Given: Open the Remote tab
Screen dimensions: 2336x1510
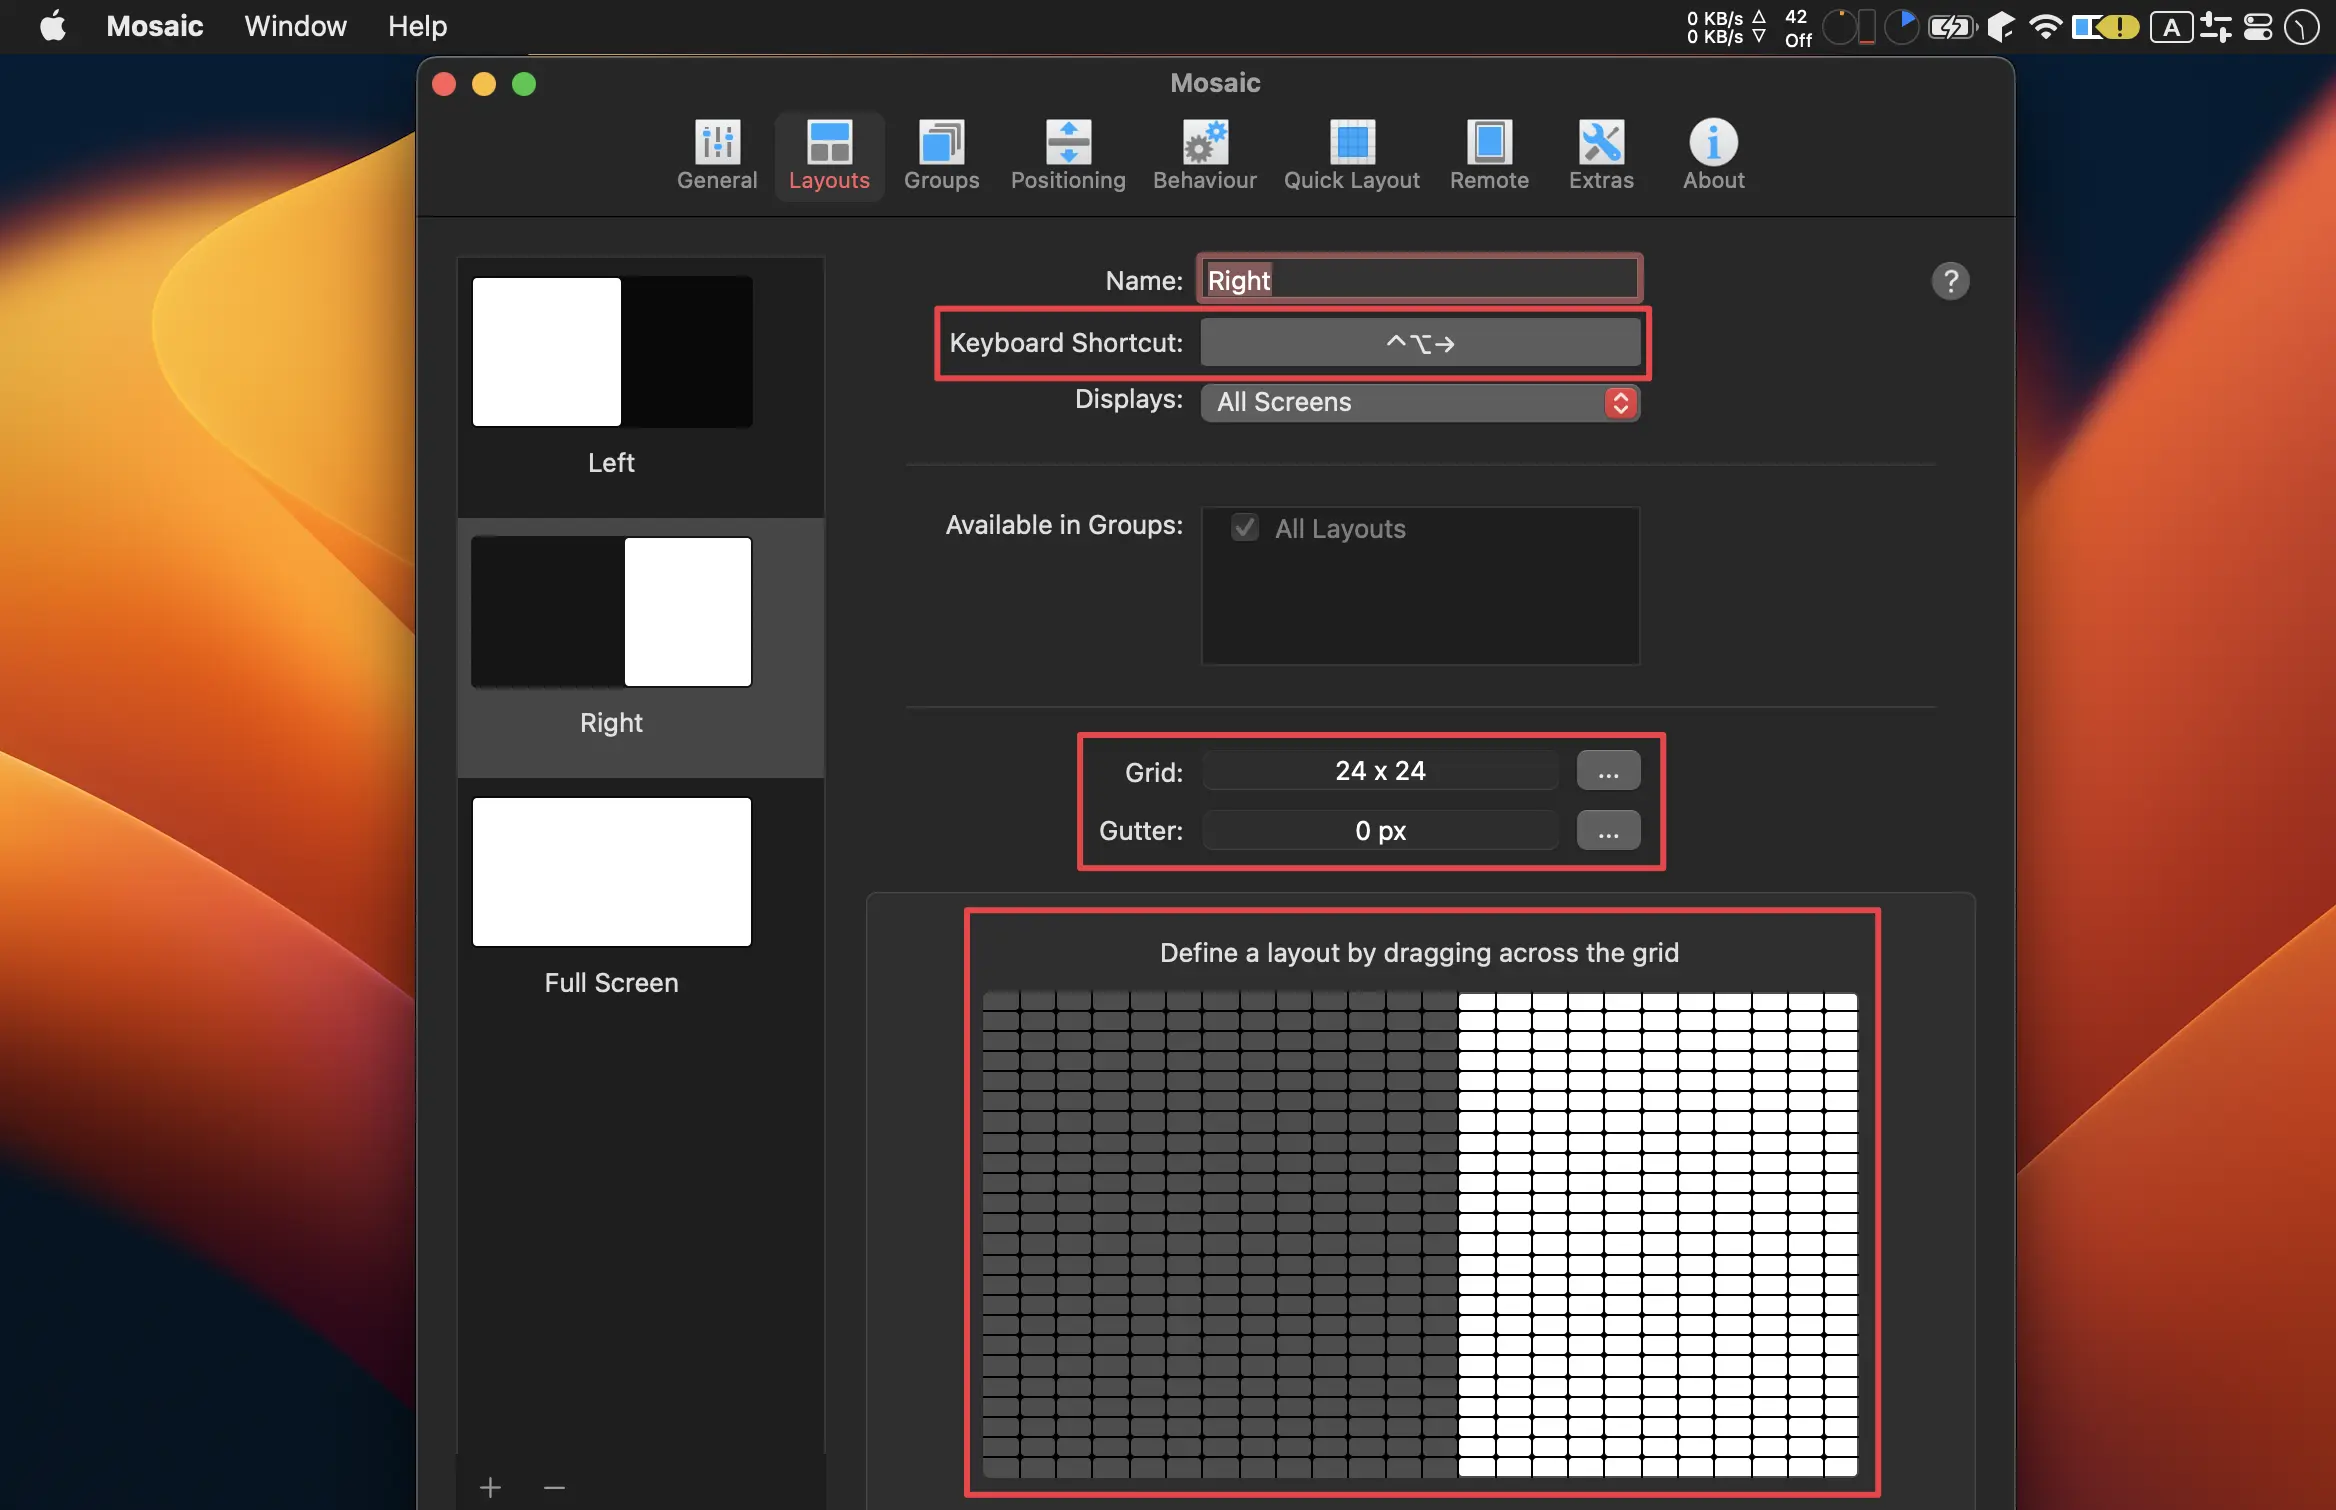Looking at the screenshot, I should (1489, 156).
